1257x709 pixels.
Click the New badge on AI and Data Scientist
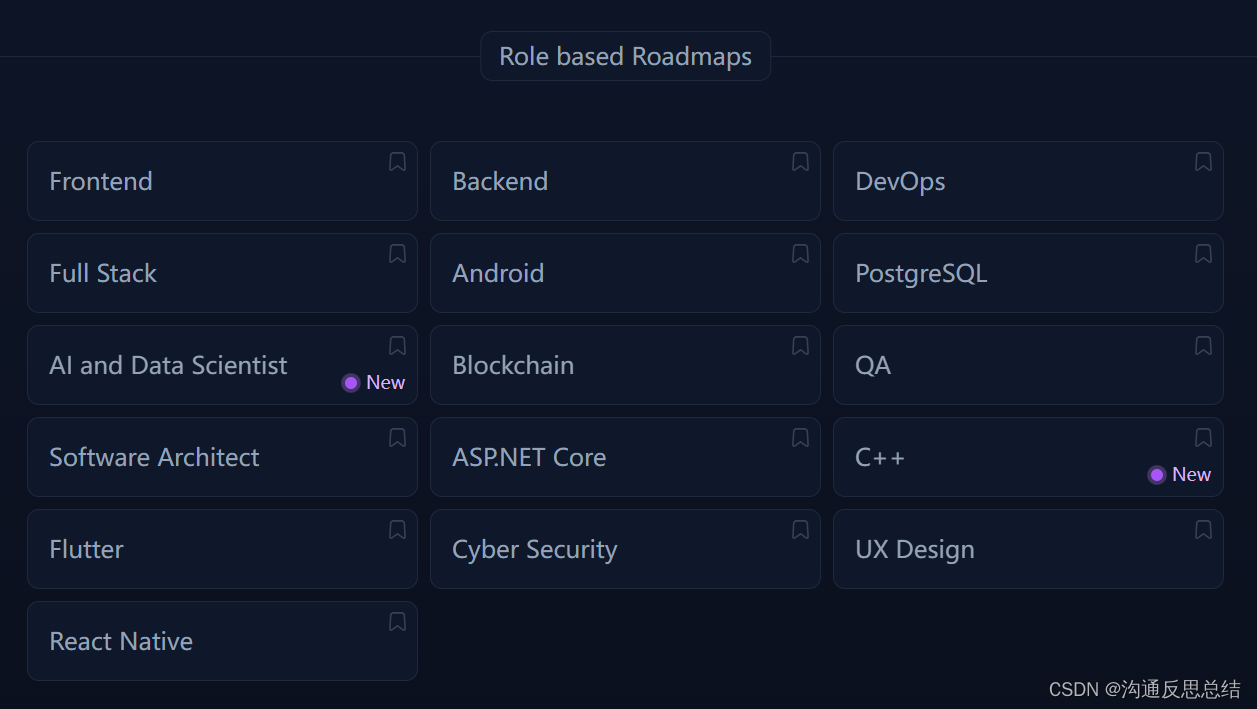click(x=374, y=383)
